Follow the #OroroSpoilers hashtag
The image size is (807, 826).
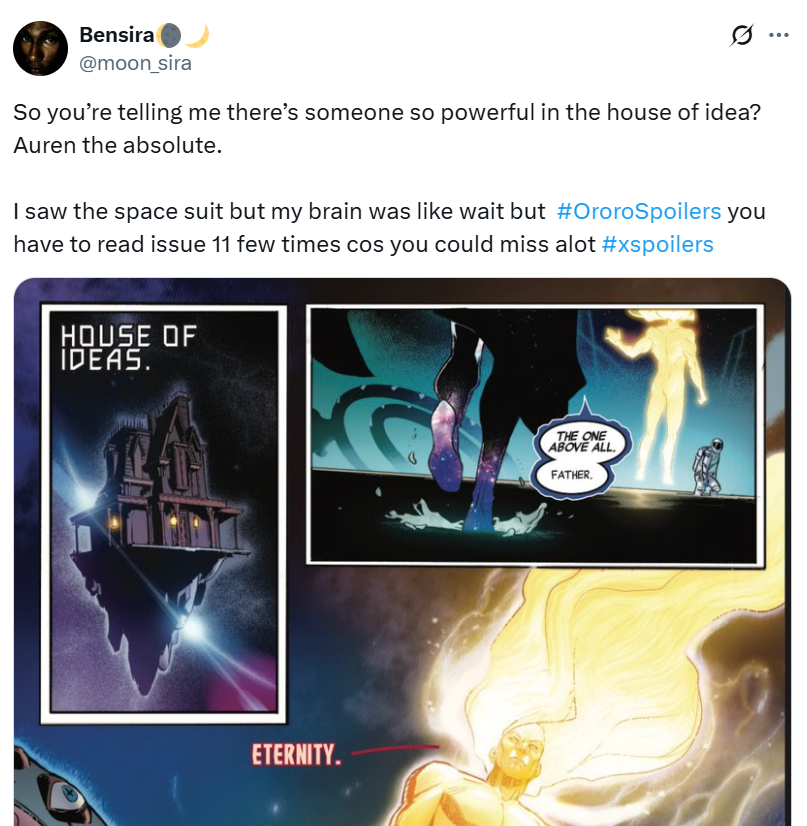638,211
